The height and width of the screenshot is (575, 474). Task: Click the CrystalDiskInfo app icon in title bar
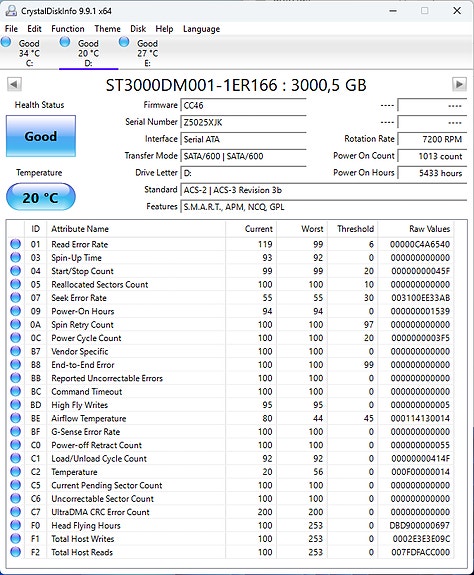11,11
